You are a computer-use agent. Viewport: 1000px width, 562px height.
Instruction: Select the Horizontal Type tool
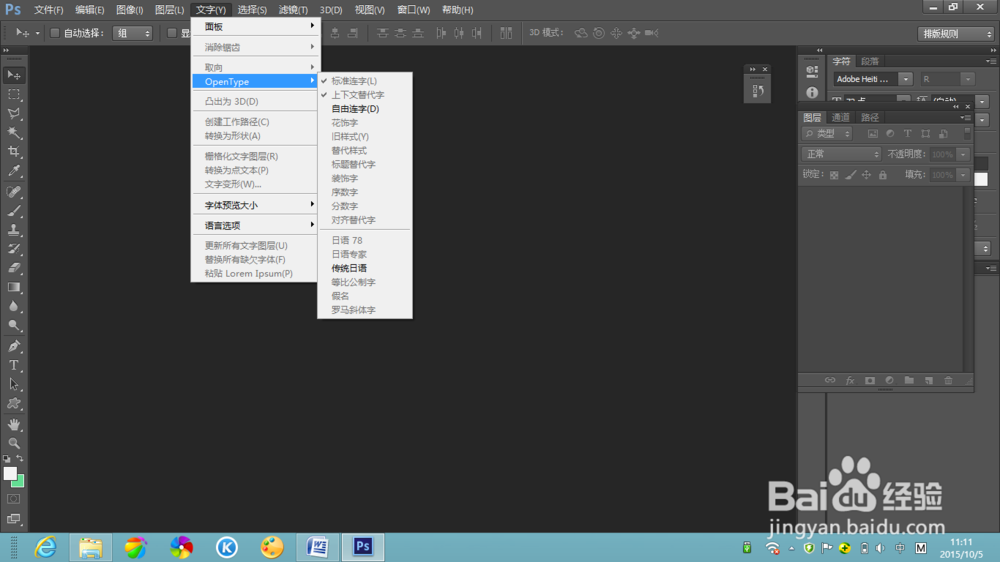point(14,366)
